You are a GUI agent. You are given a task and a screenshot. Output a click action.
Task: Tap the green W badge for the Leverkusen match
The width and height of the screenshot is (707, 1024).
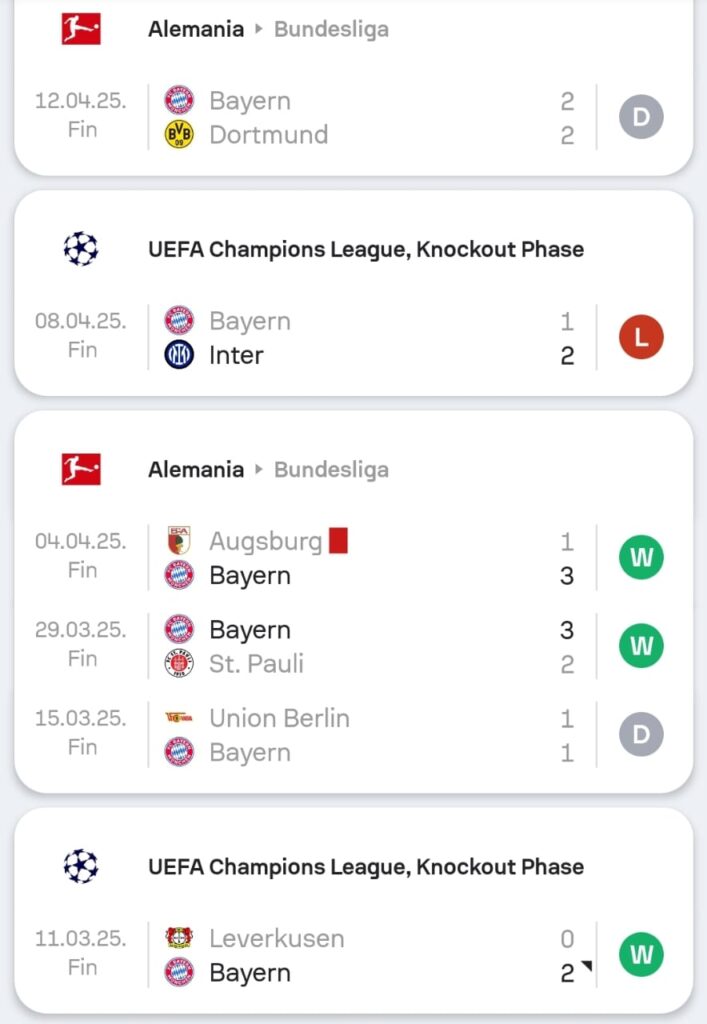tap(641, 955)
